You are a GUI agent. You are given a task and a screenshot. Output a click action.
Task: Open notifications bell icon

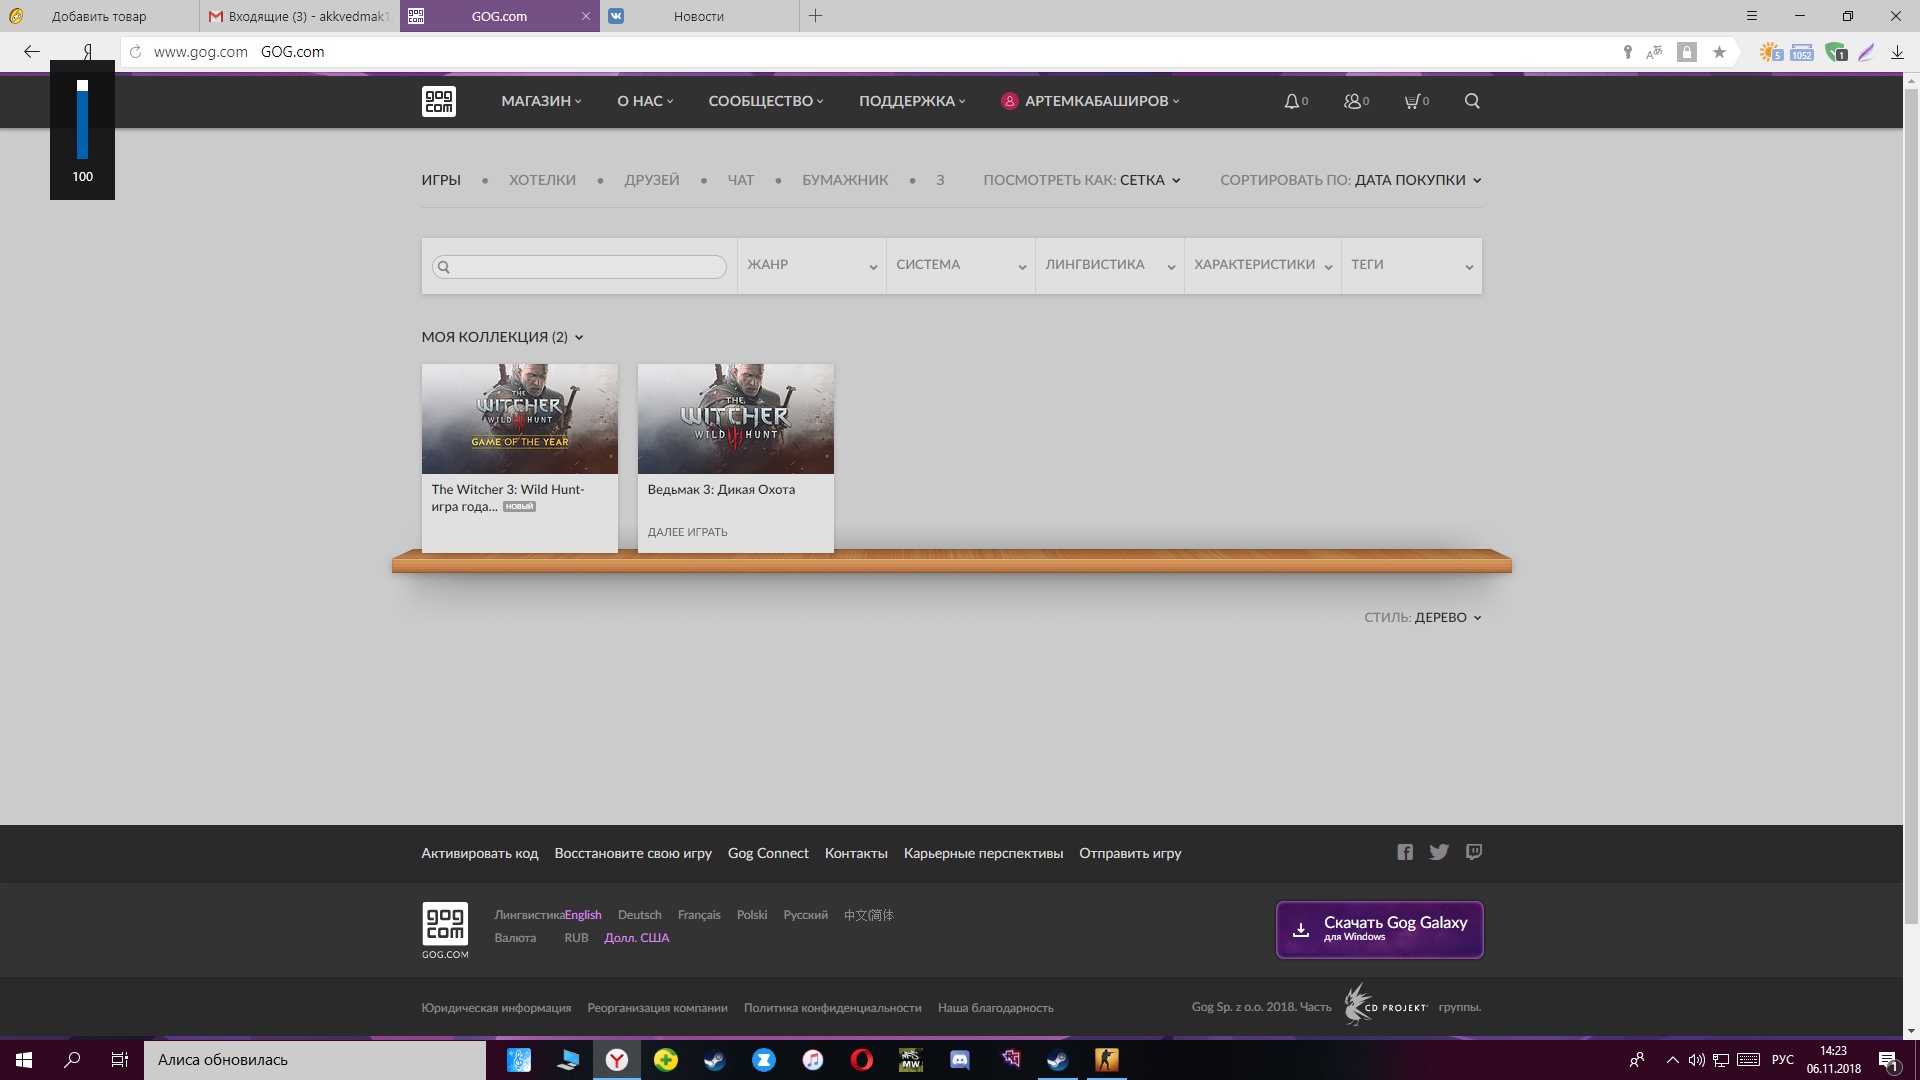point(1295,101)
